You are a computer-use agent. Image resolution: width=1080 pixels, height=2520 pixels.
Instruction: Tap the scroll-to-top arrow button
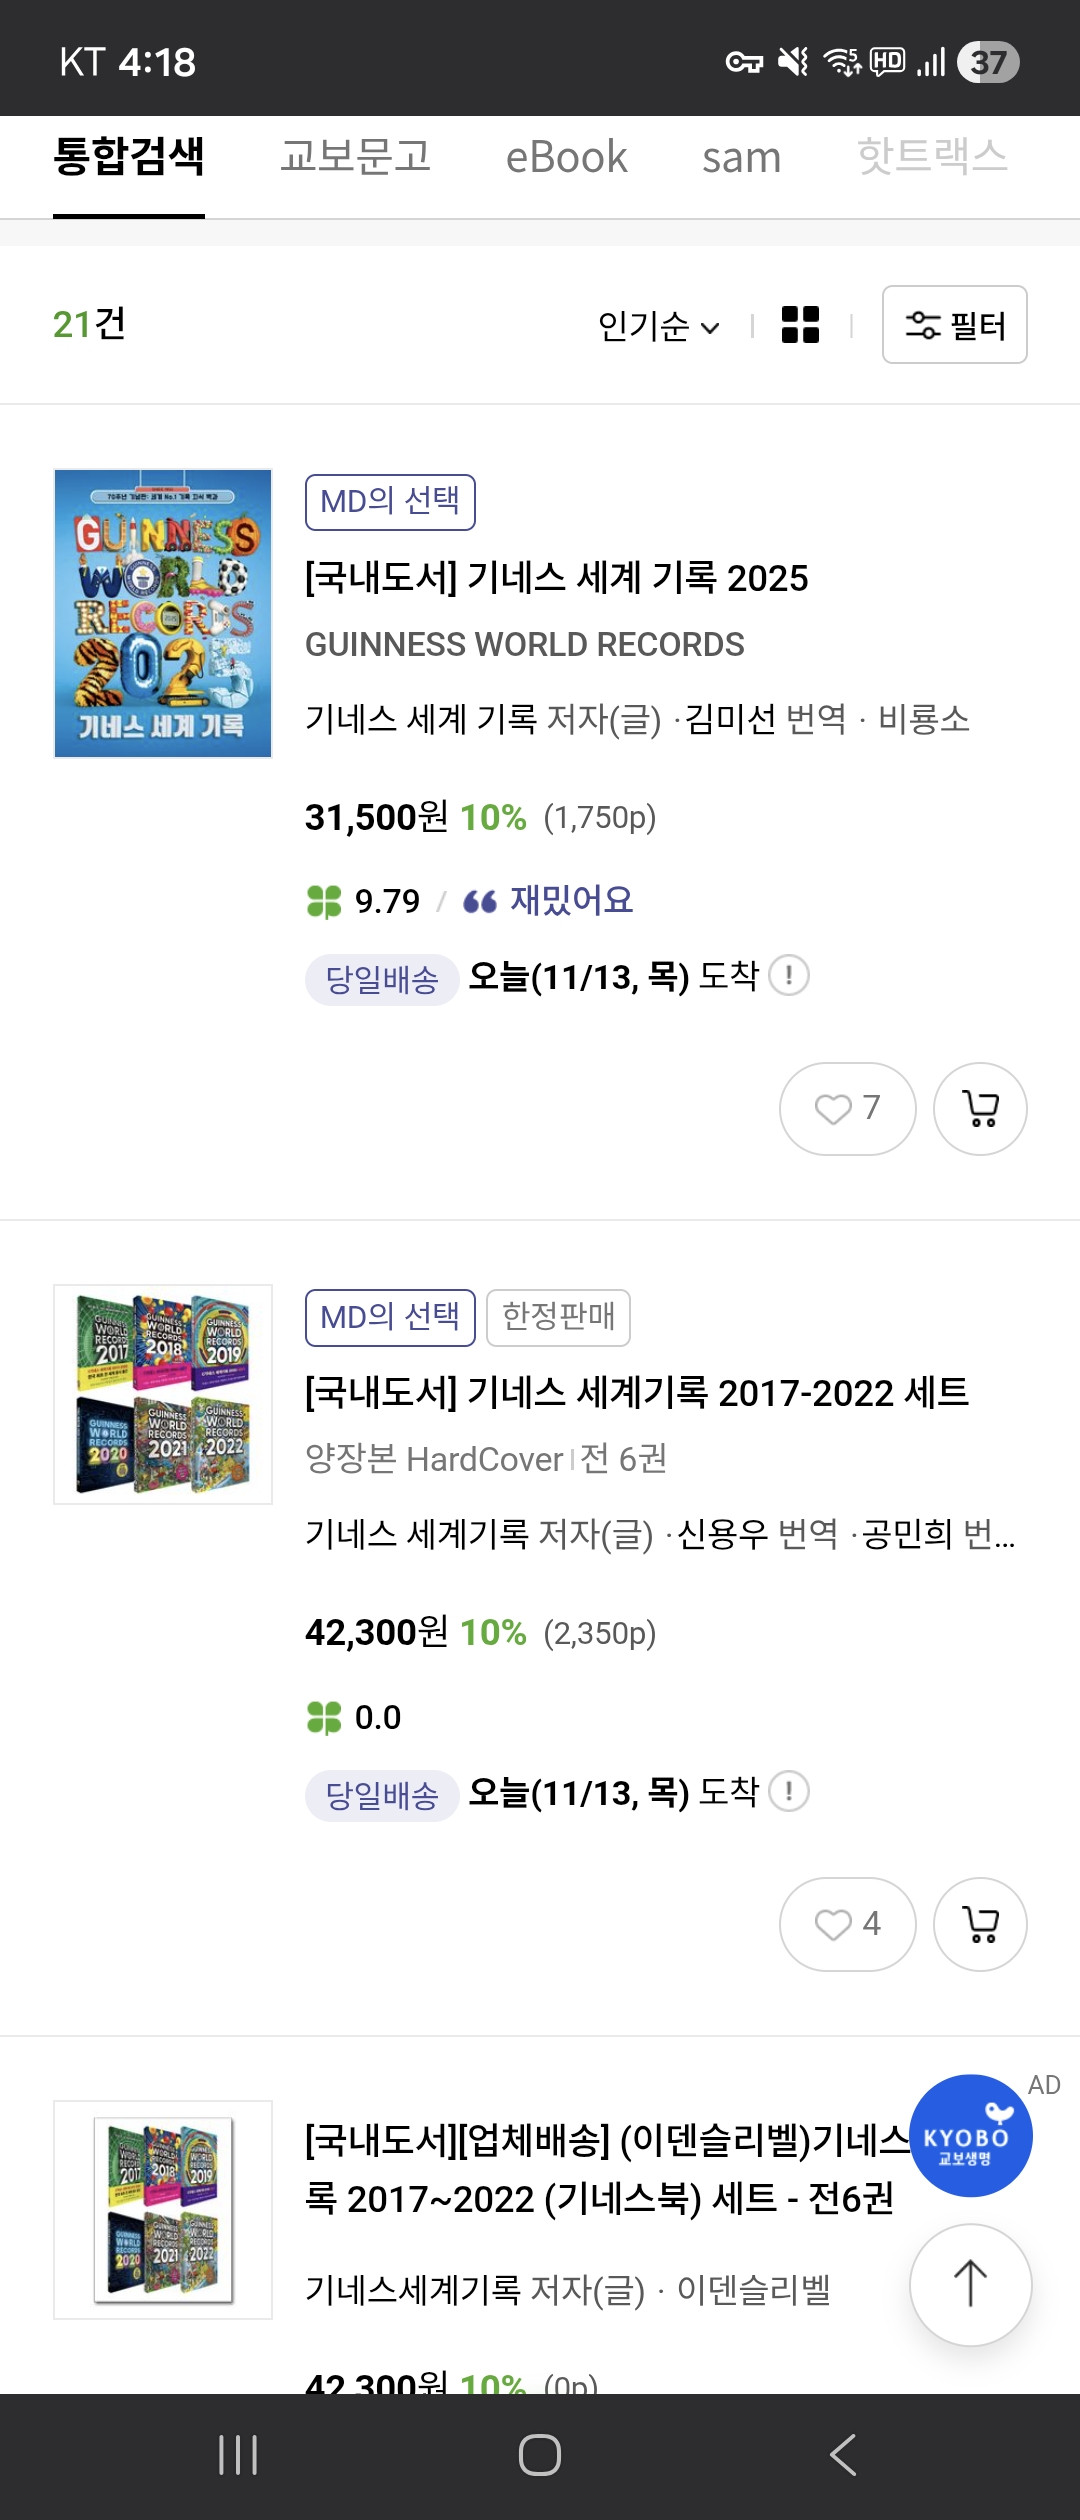coord(970,2284)
